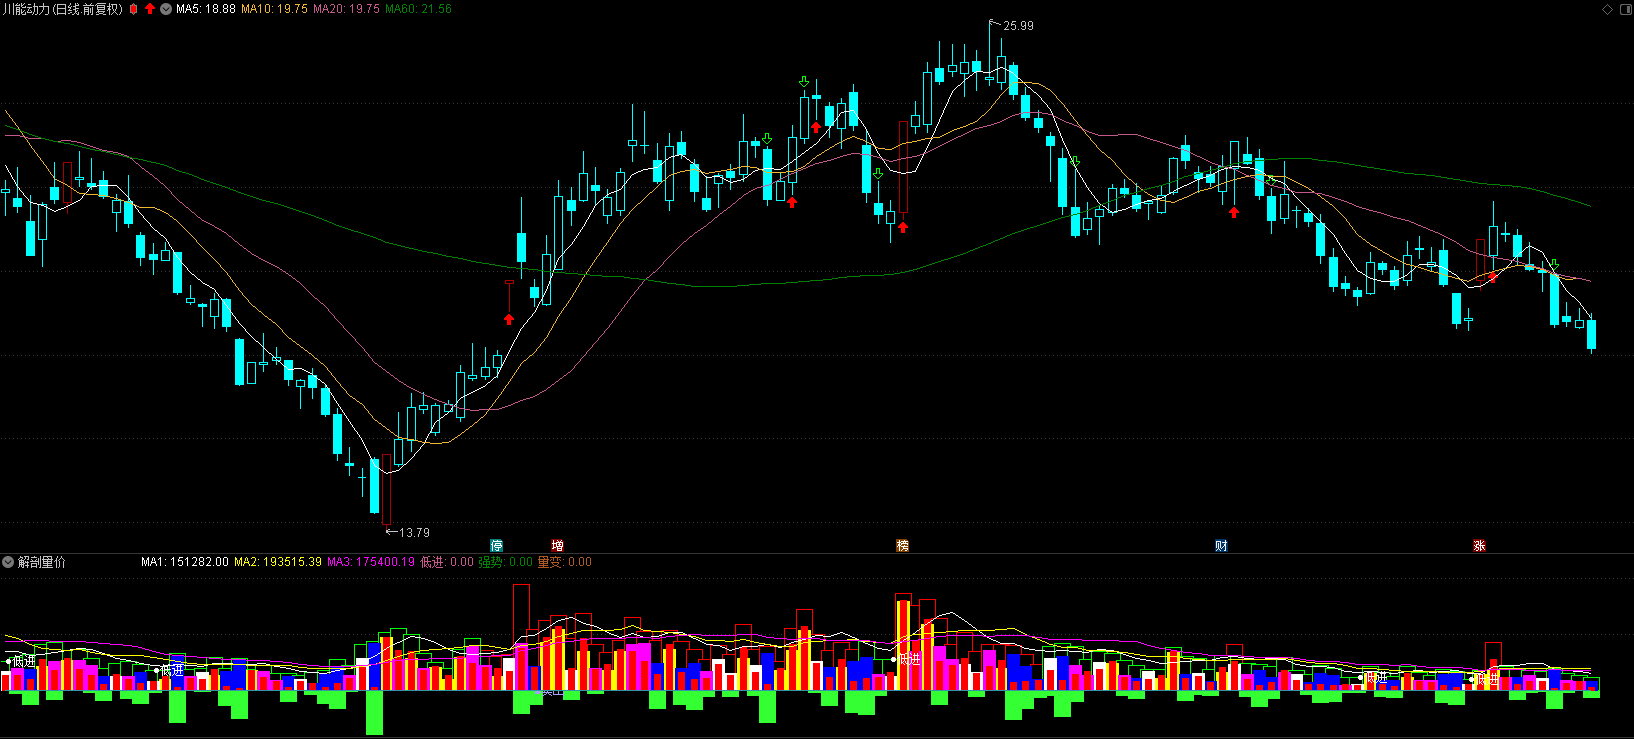Screen dimensions: 1634x739
Task: Open the main chart indicator dropdown before MA5
Action: 166,9
